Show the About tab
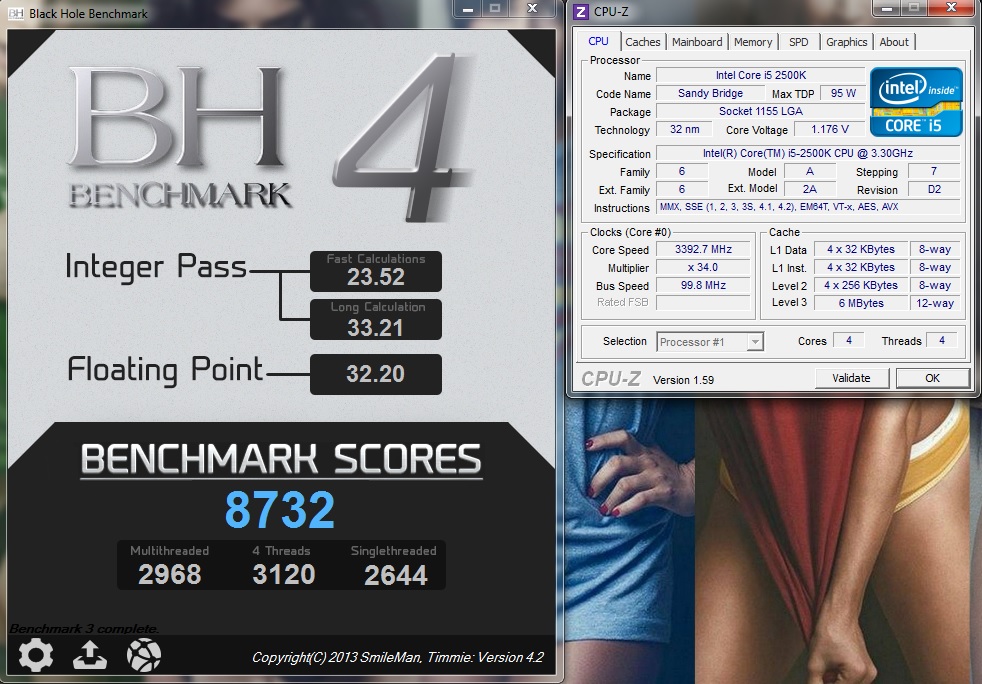This screenshot has height=684, width=982. [894, 42]
